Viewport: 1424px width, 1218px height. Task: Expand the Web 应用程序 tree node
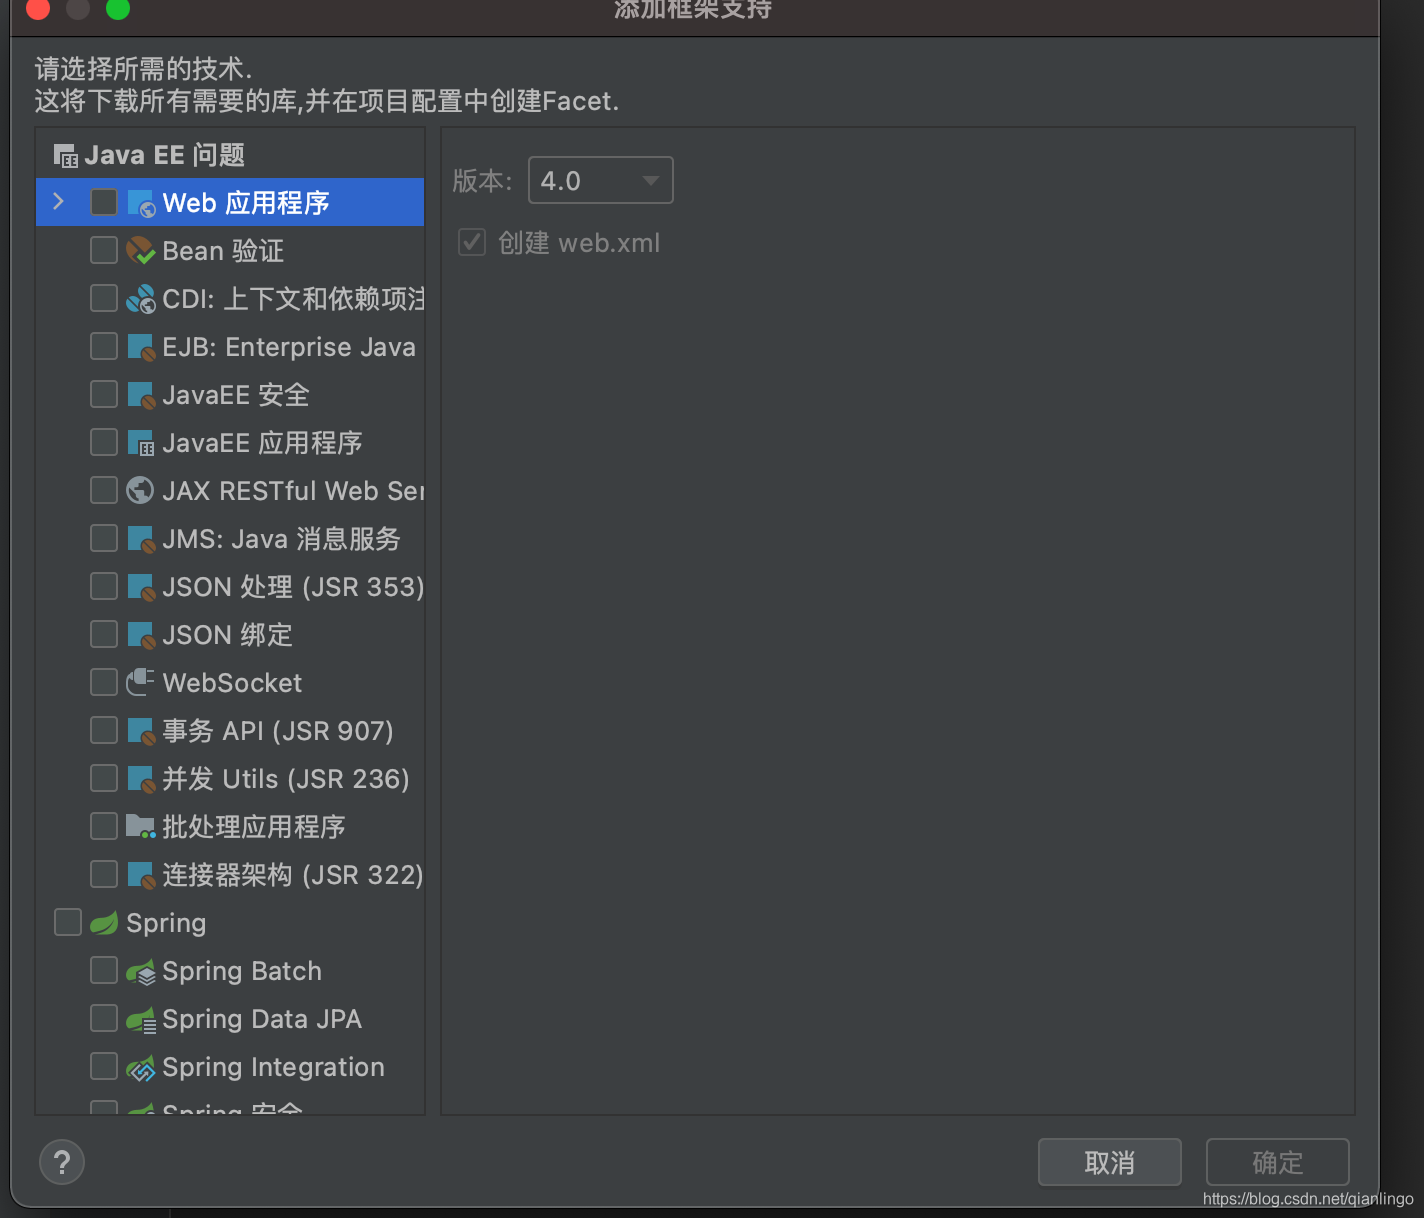tap(59, 202)
